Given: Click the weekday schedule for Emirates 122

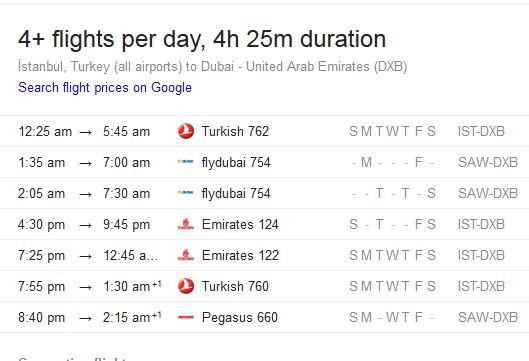Looking at the screenshot, I should [392, 255].
